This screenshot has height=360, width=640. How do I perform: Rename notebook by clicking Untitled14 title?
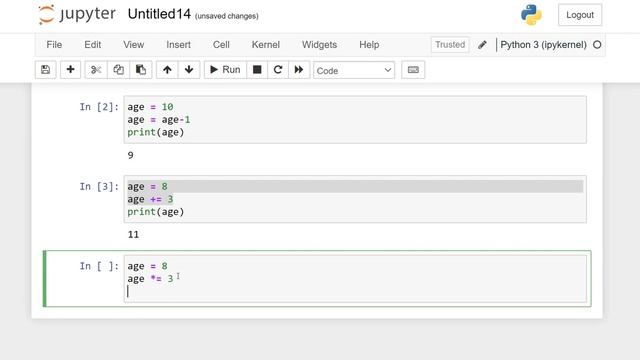(159, 14)
